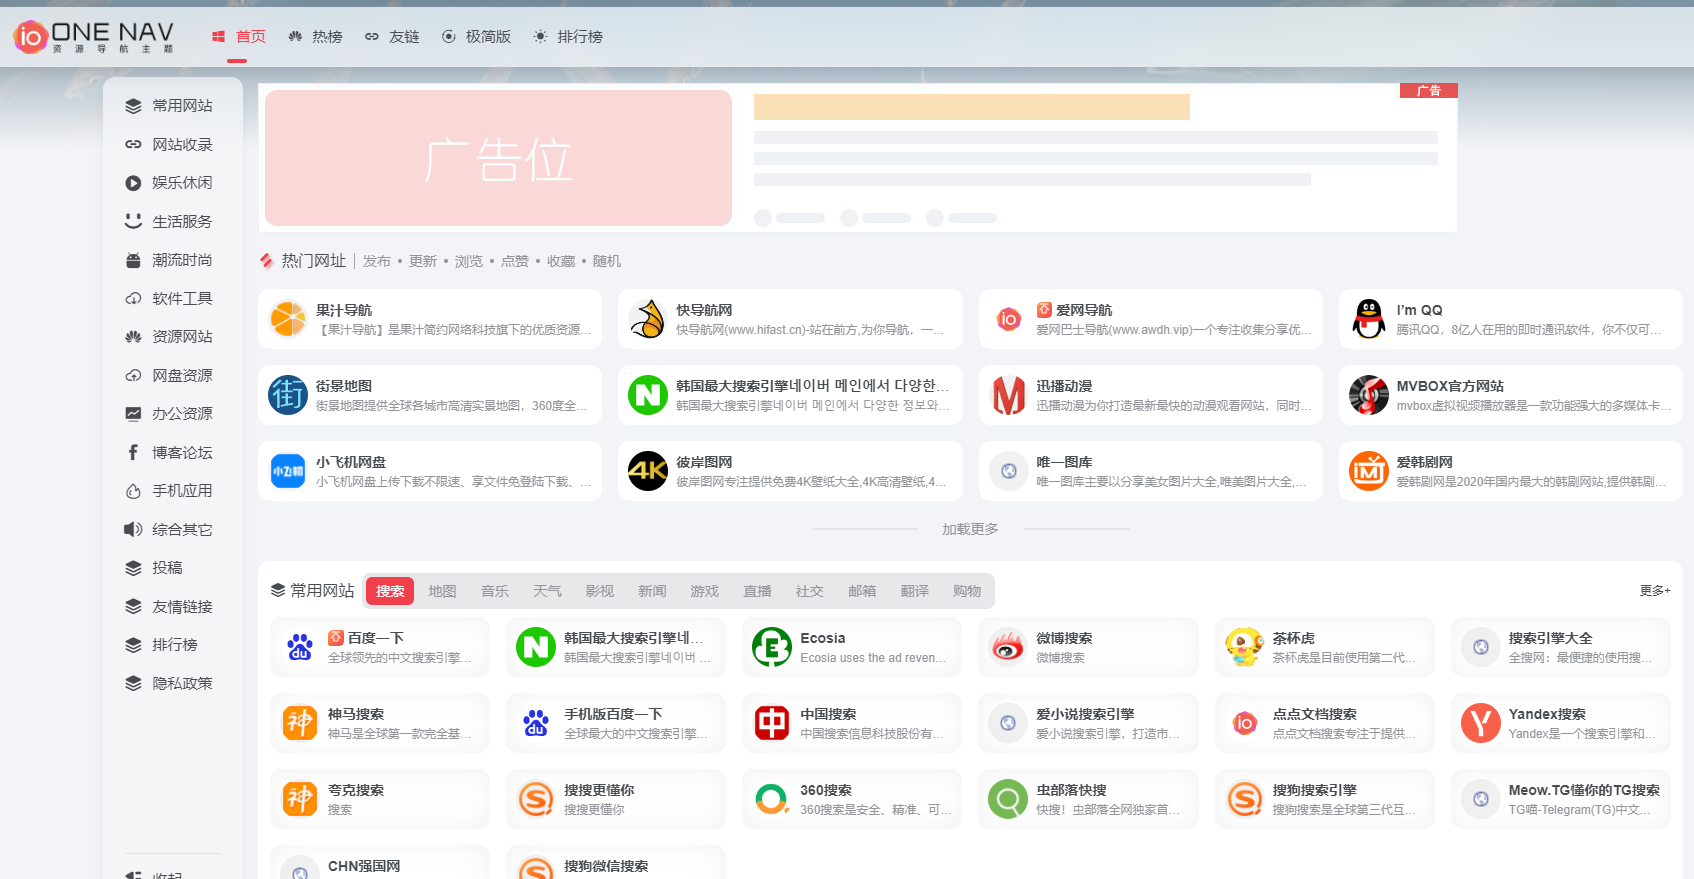Screen dimensions: 1694x879
Task: Open 热榜 in top navigation
Action: coord(315,37)
